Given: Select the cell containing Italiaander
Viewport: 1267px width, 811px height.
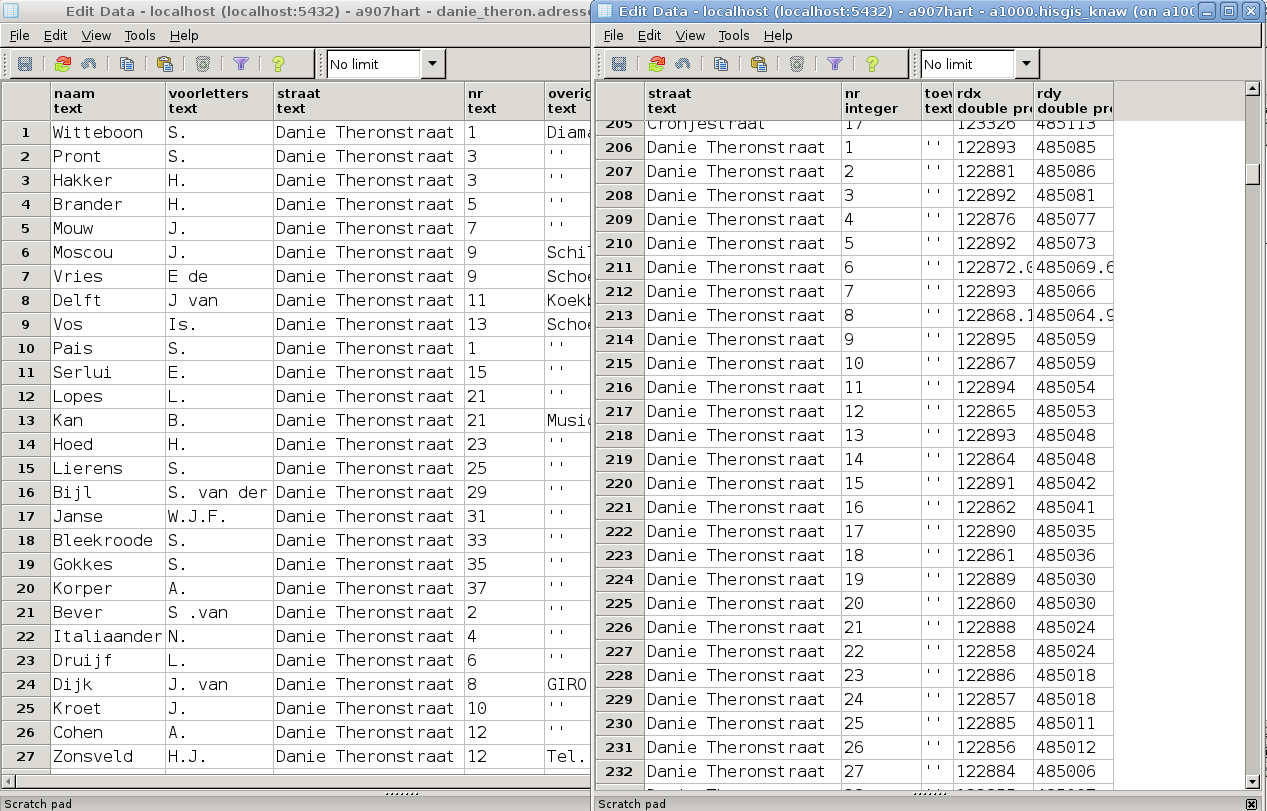Looking at the screenshot, I should pos(108,636).
